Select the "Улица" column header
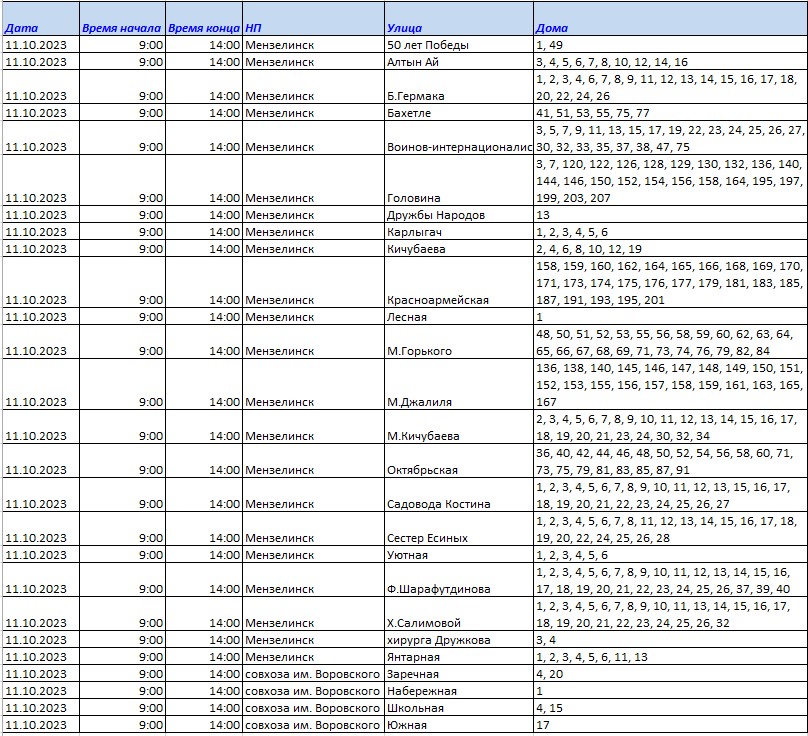Image resolution: width=808 pixels, height=736 pixels. pos(457,28)
